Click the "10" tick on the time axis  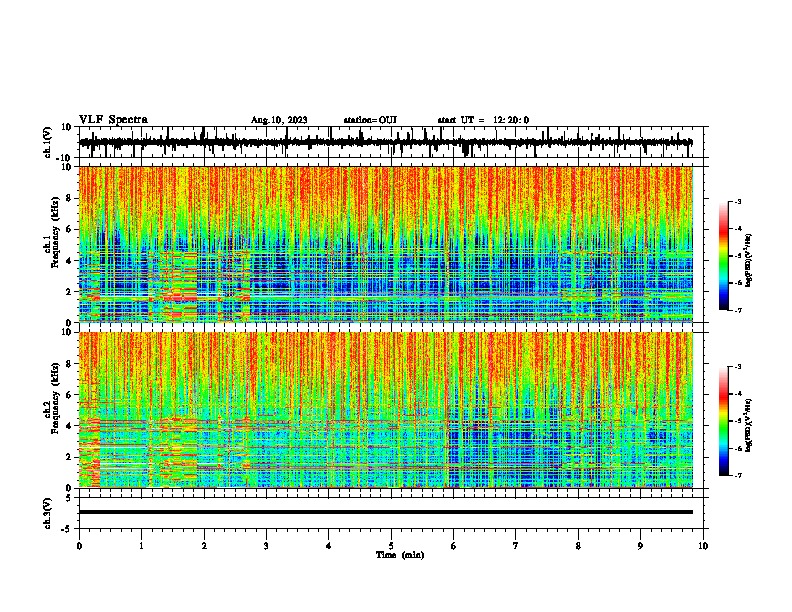[x=703, y=546]
